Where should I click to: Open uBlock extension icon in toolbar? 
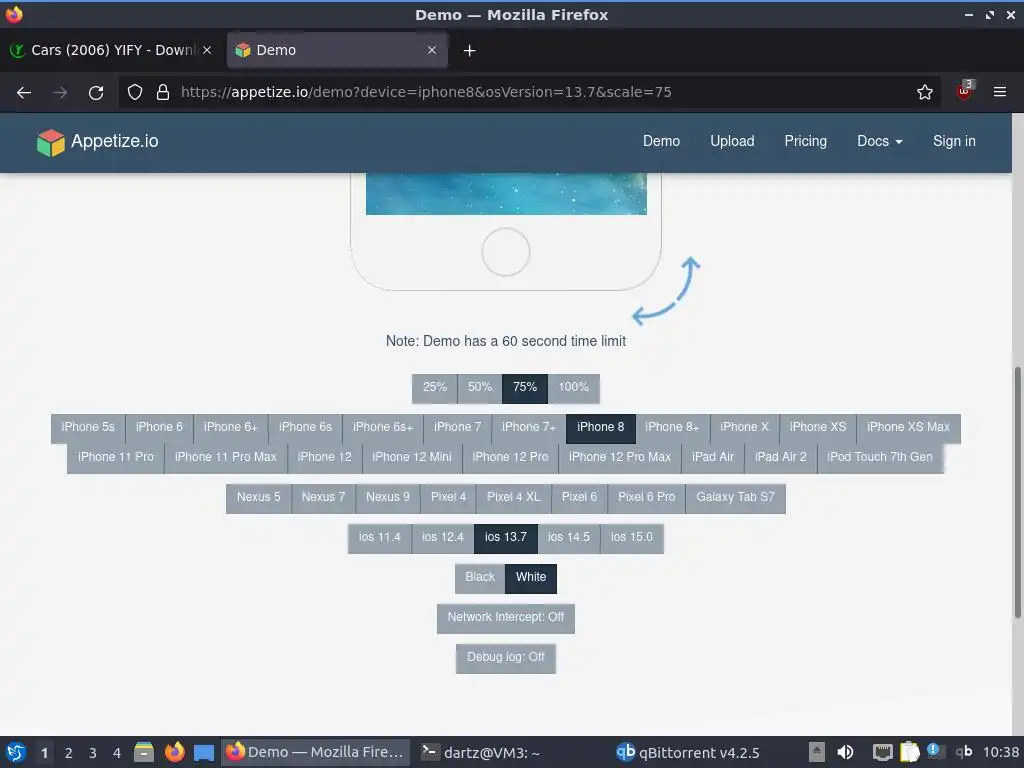pos(965,91)
